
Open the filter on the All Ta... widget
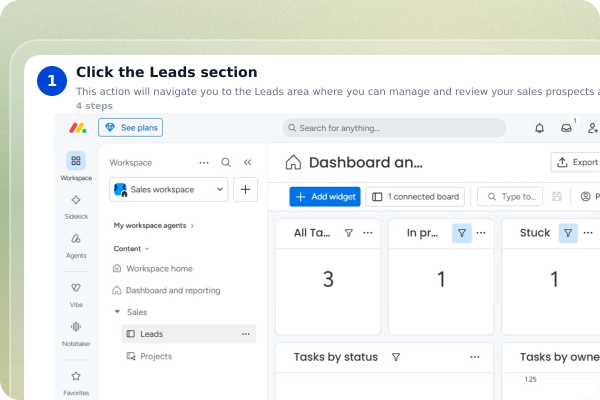pos(349,233)
